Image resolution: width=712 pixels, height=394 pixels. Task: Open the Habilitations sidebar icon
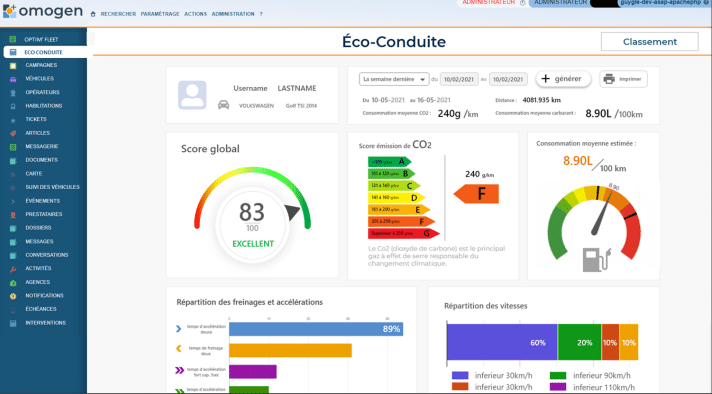click(13, 106)
